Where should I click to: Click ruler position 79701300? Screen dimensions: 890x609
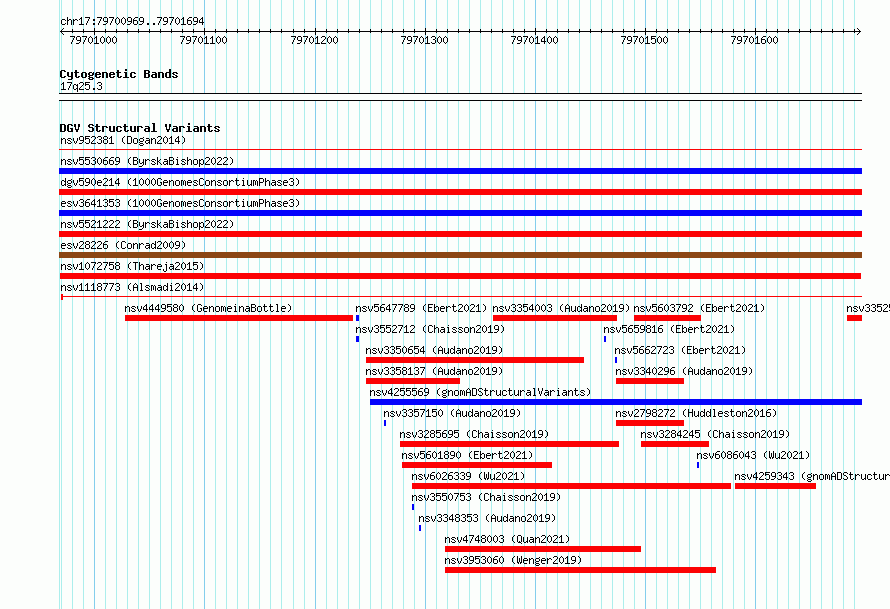click(x=425, y=40)
